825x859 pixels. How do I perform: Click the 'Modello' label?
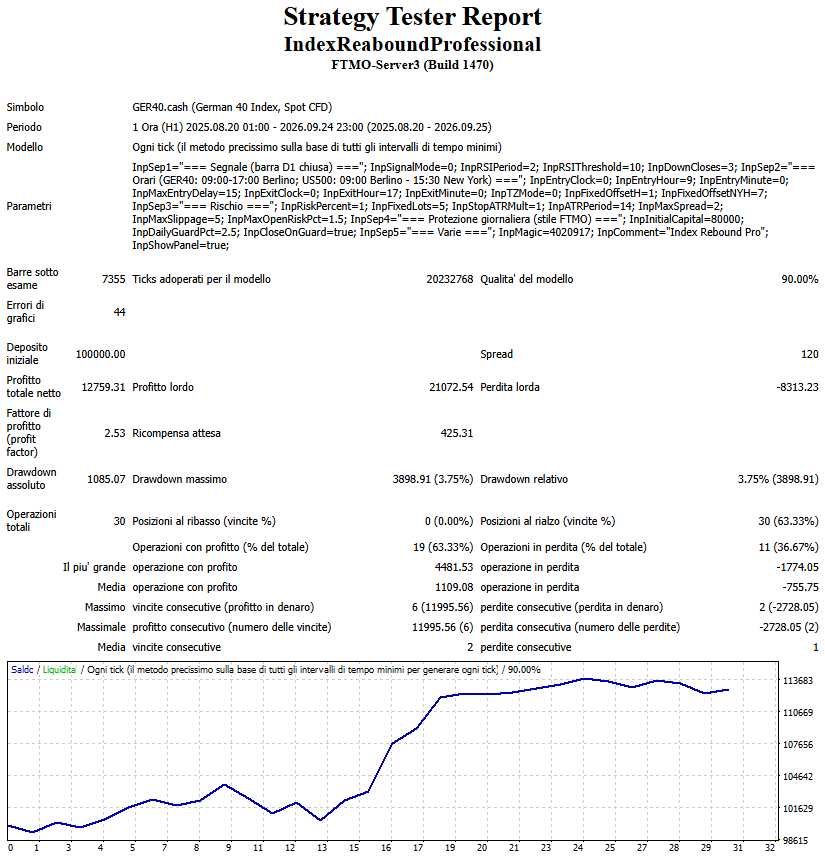click(25, 147)
